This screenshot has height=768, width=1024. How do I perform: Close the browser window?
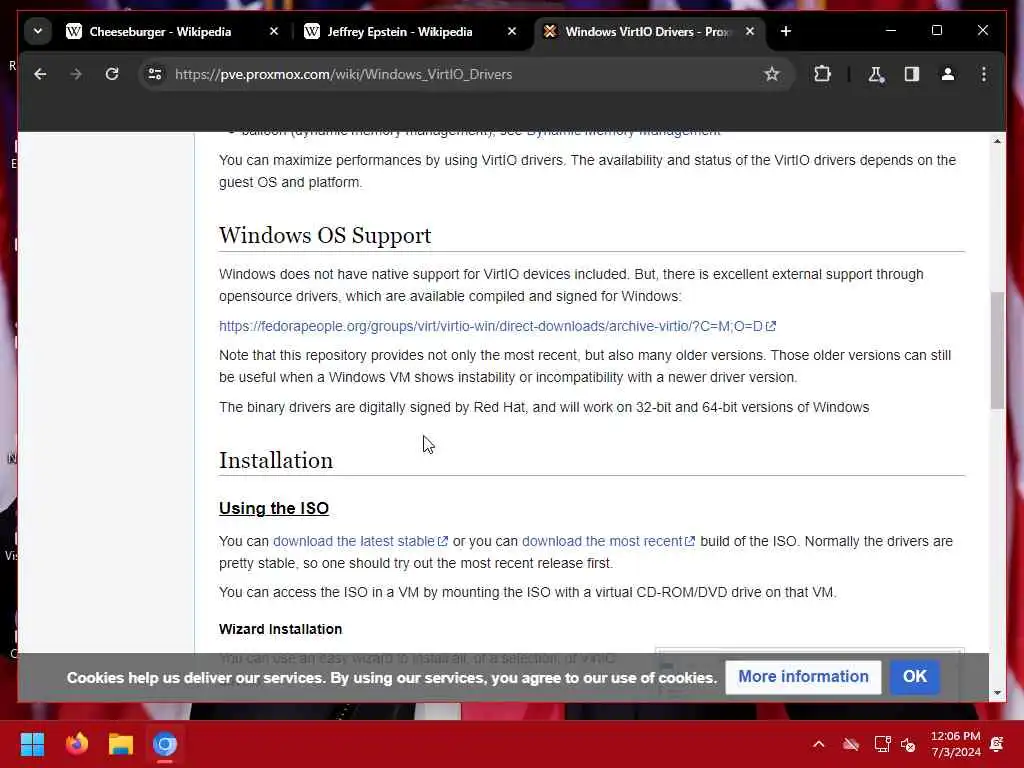click(x=982, y=31)
